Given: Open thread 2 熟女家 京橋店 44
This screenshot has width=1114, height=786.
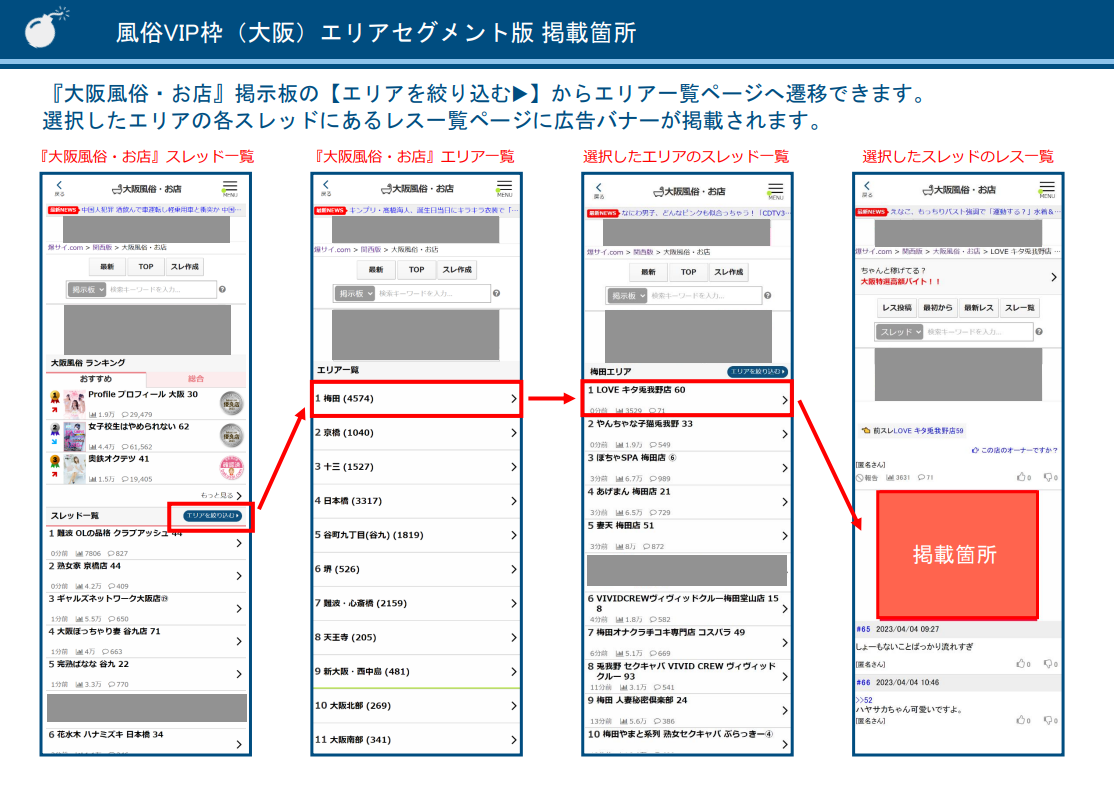Looking at the screenshot, I should pyautogui.click(x=146, y=576).
